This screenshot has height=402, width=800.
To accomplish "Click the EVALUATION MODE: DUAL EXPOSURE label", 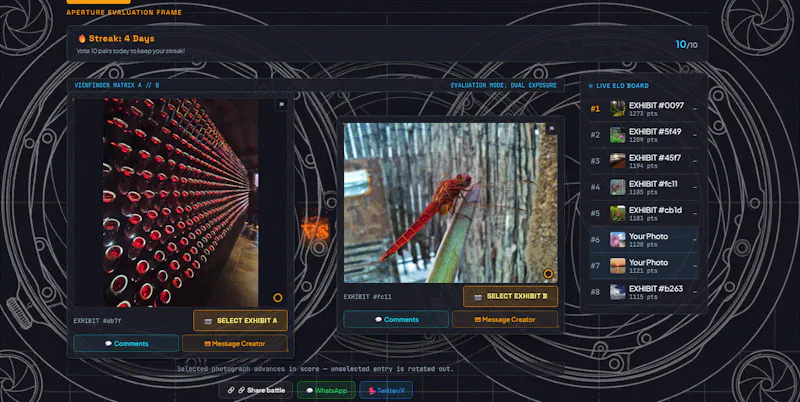I will (504, 85).
